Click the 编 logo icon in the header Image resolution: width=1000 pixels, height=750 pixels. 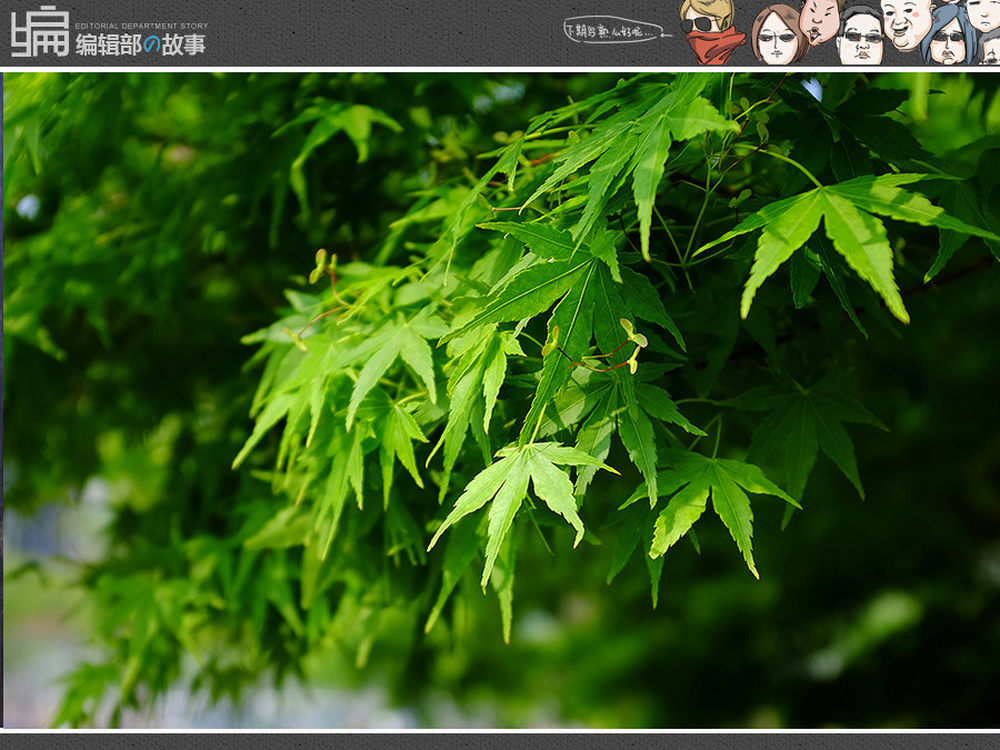pyautogui.click(x=40, y=31)
